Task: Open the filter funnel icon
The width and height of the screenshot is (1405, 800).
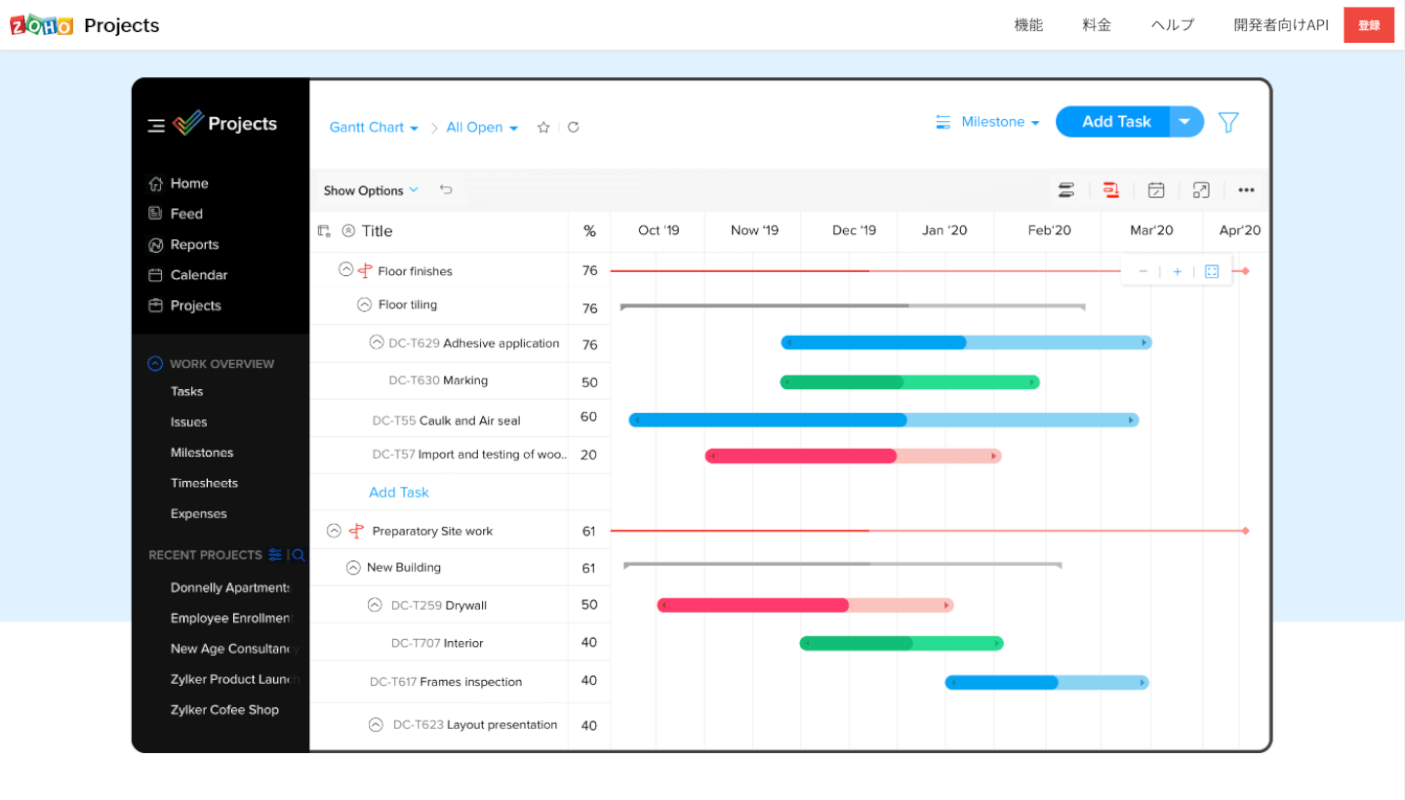Action: [x=1228, y=122]
